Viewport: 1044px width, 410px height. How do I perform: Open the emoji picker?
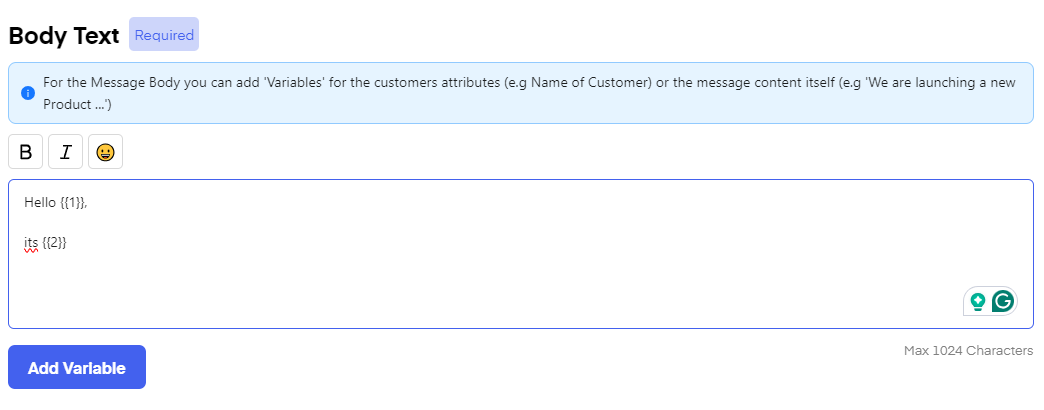coord(105,152)
